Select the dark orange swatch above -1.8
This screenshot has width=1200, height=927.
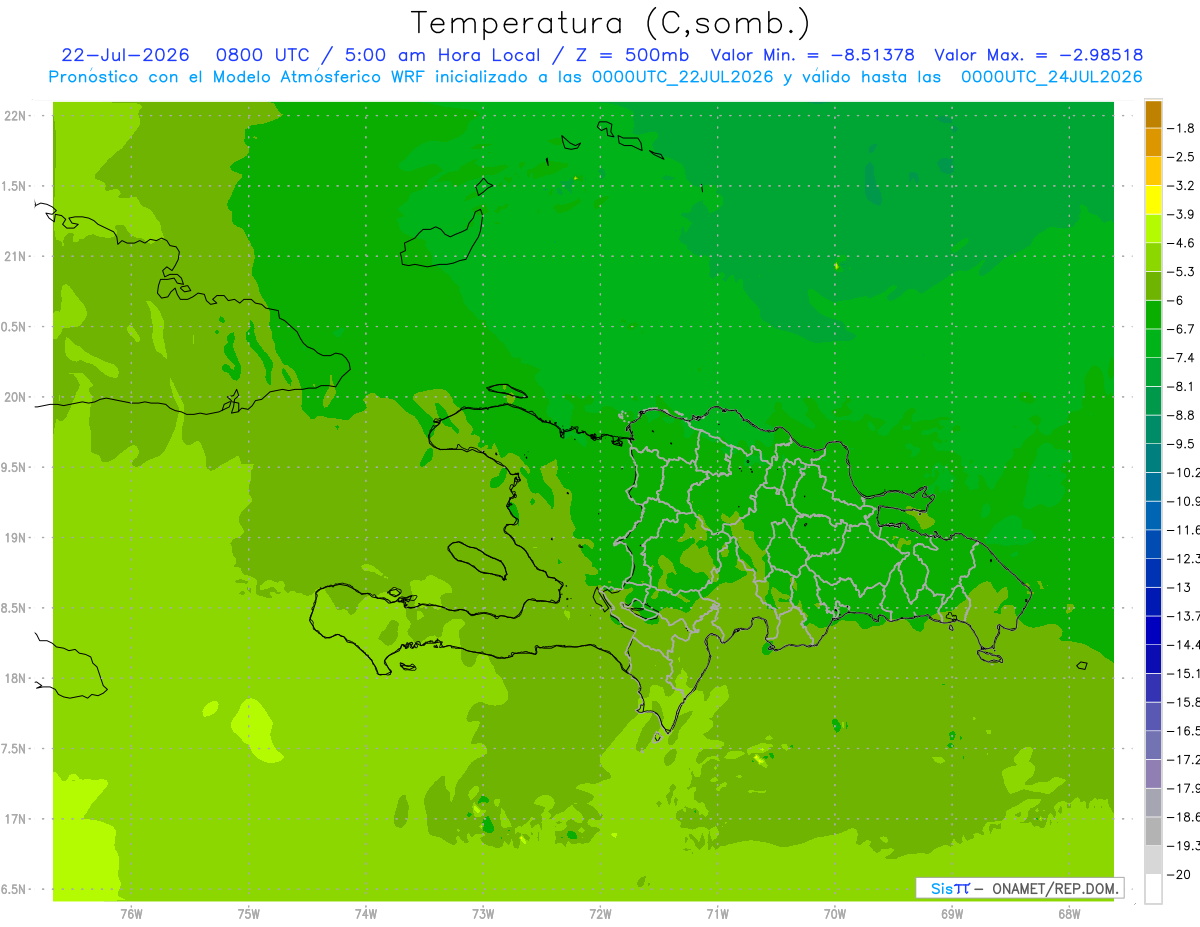click(1153, 114)
